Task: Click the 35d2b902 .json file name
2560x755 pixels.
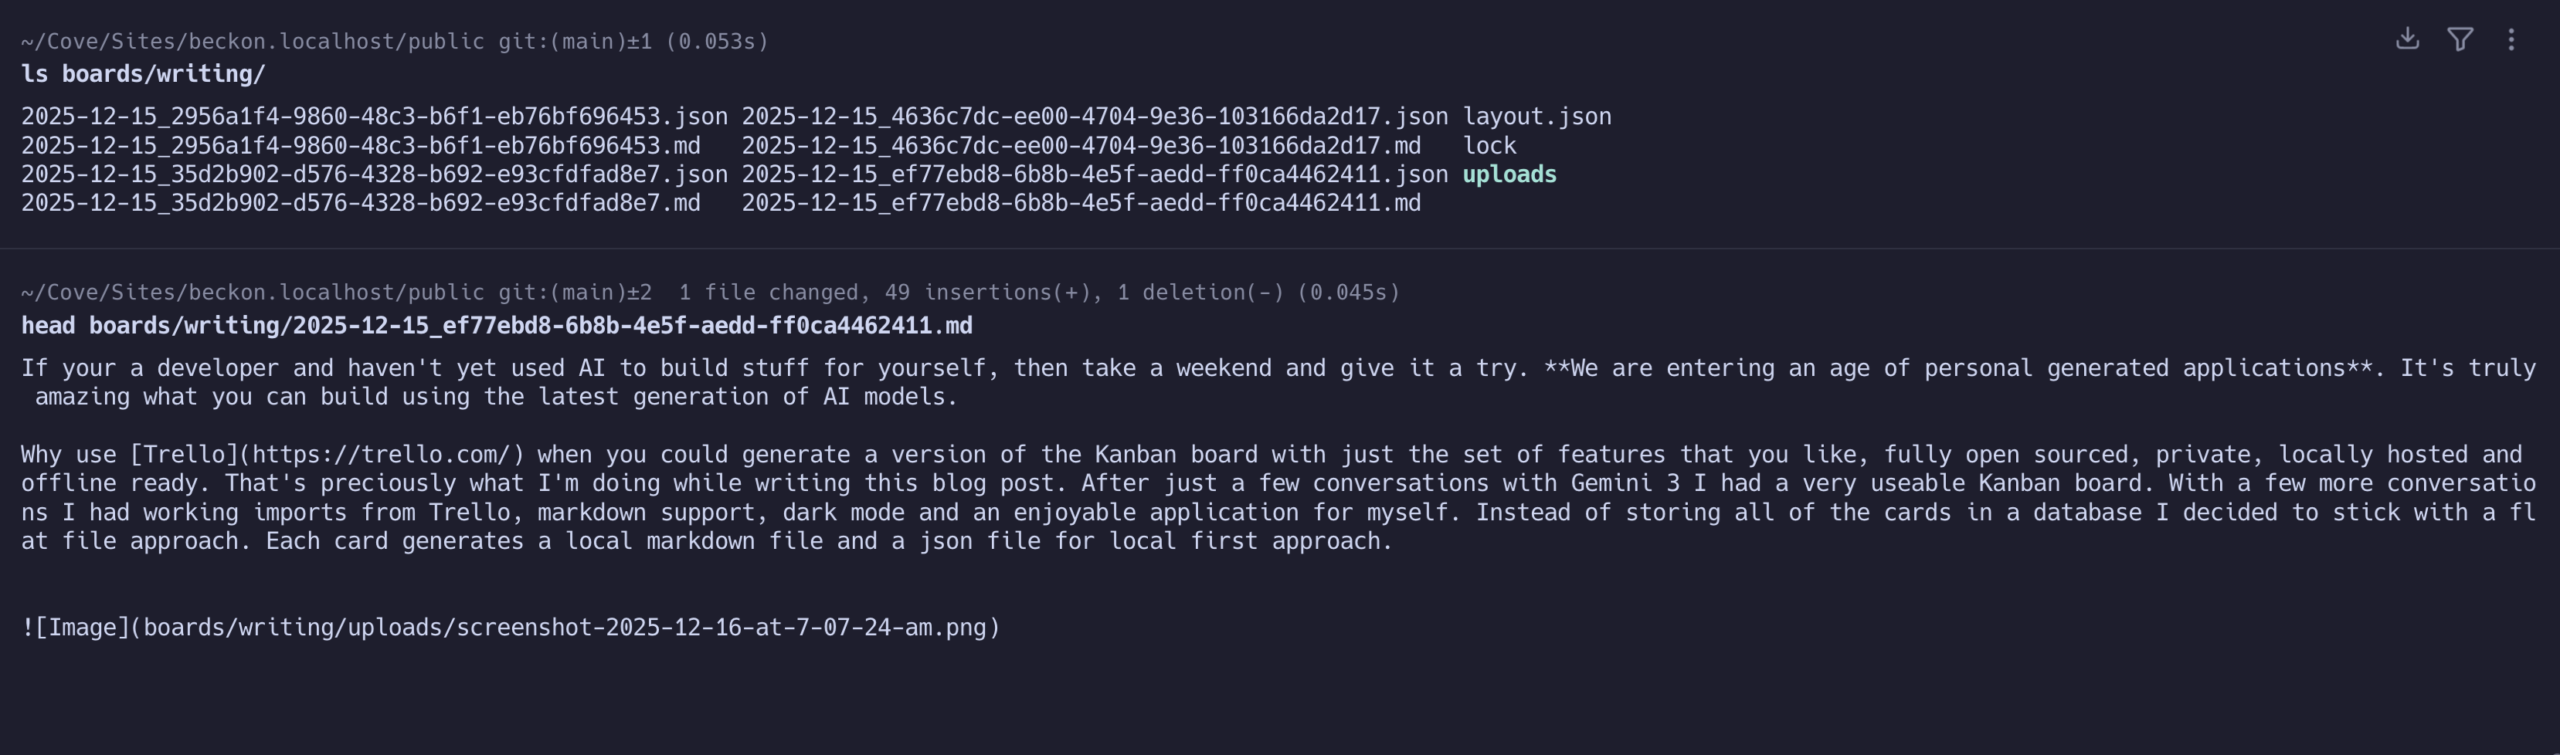Action: point(374,175)
